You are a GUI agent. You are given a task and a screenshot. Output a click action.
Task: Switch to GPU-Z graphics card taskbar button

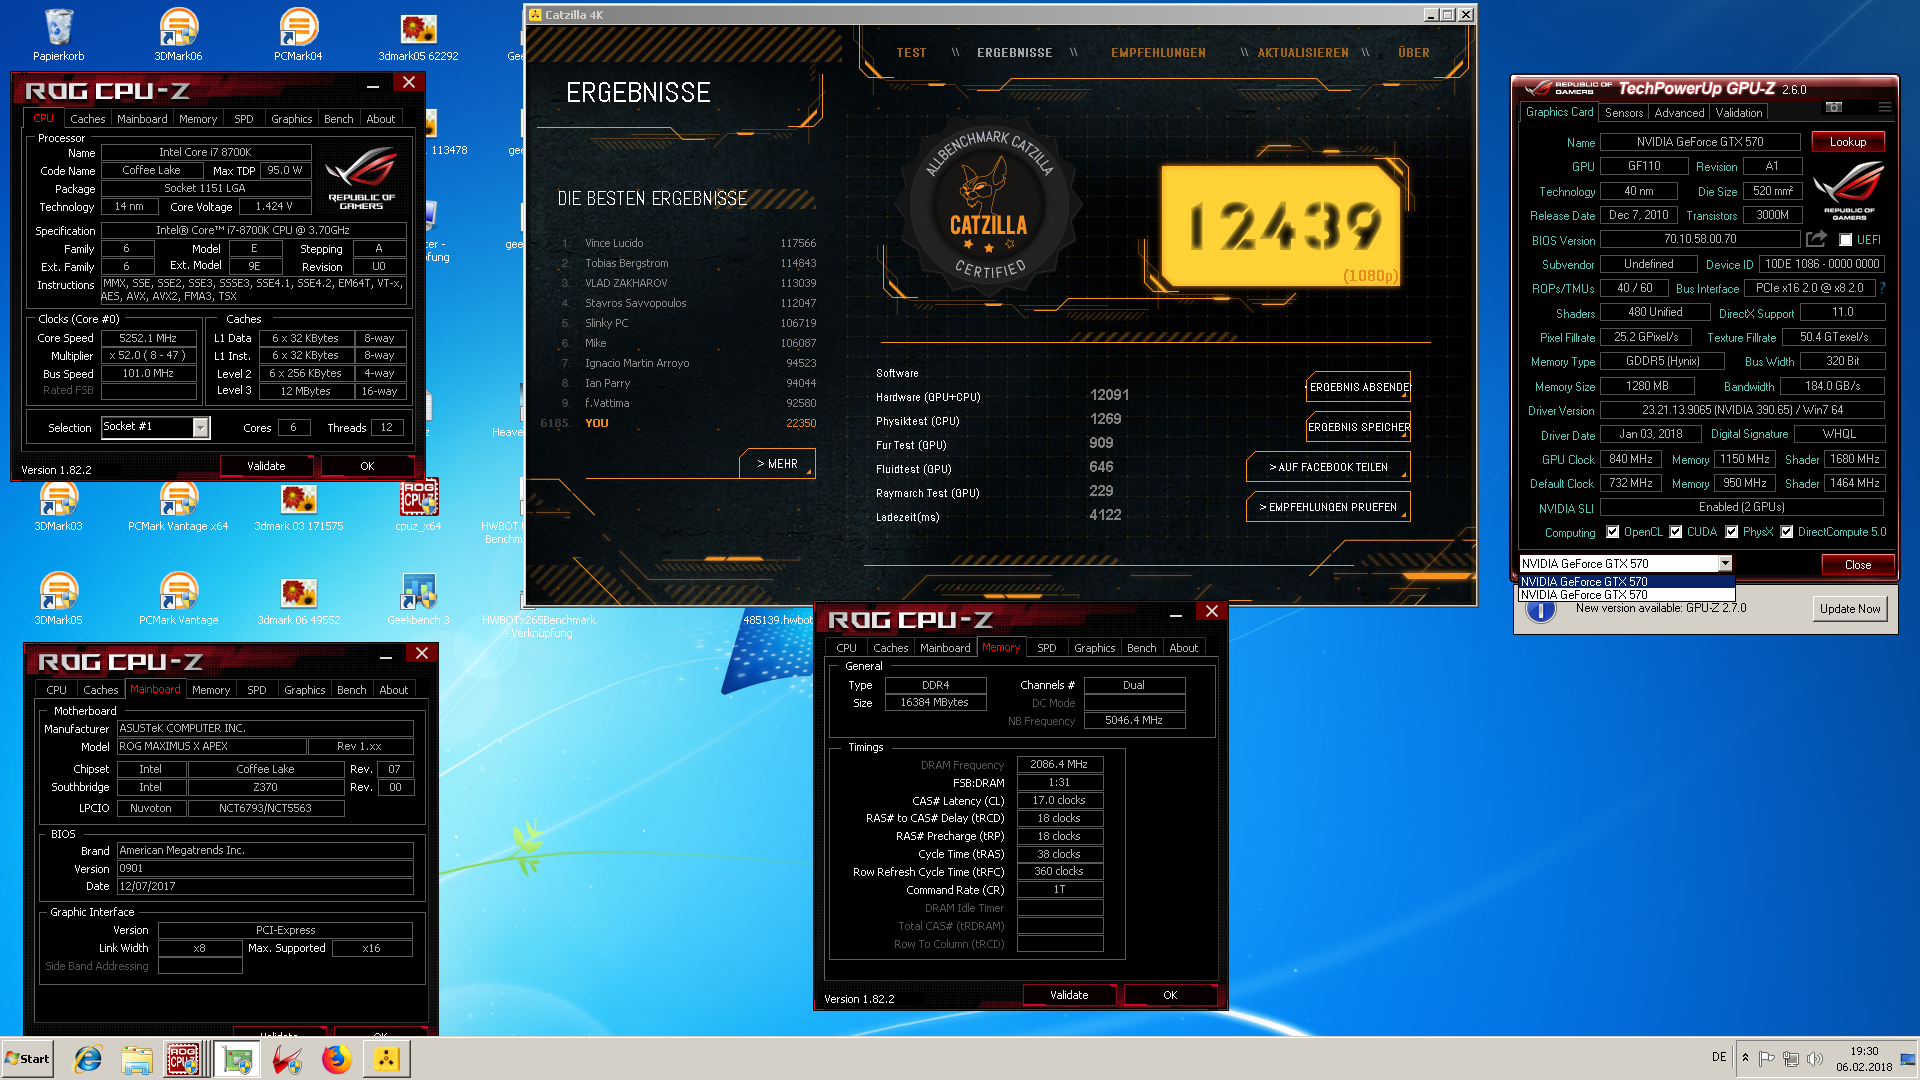[x=237, y=1059]
